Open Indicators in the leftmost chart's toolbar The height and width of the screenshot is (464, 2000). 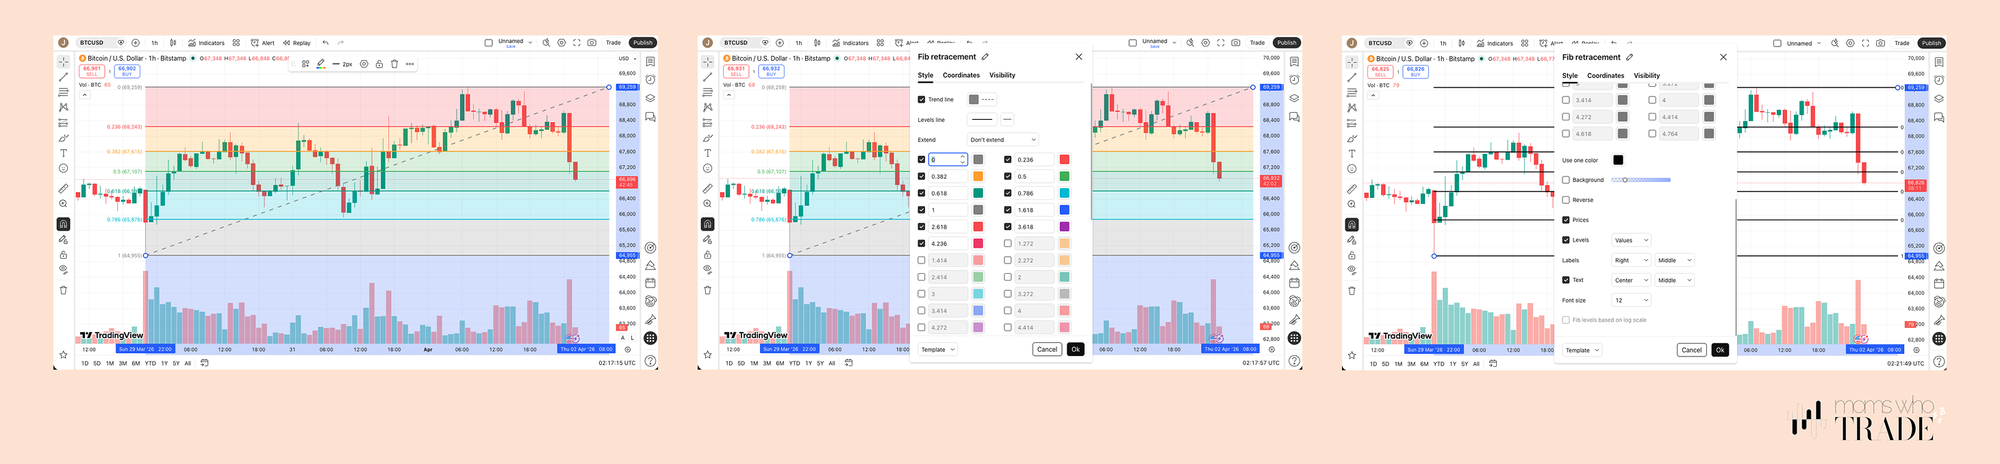point(207,43)
